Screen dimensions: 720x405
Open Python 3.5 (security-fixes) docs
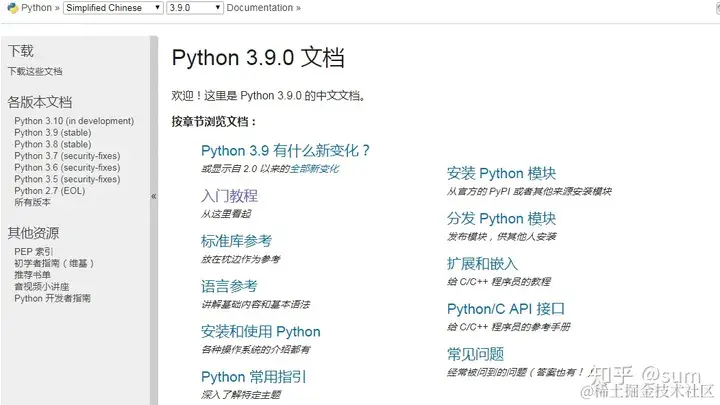pyautogui.click(x=67, y=179)
